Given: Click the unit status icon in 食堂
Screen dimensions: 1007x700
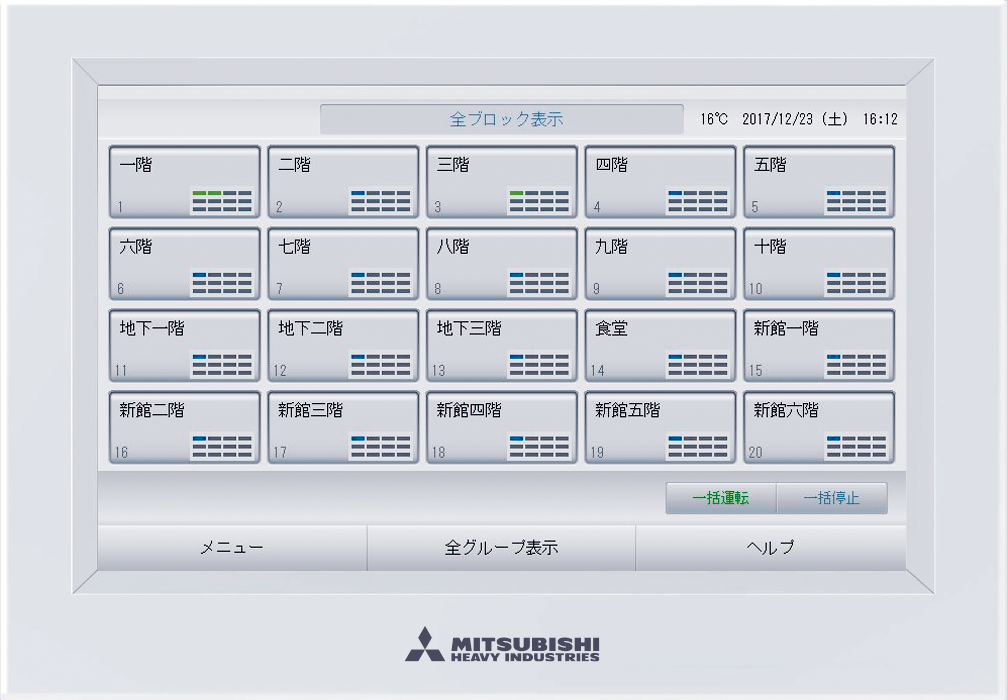Looking at the screenshot, I should pos(698,366).
